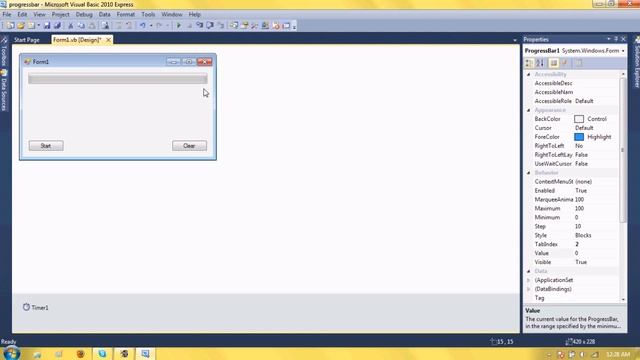Open the Data Sources side tab
Screen dimensions: 640x360
(x=4, y=90)
